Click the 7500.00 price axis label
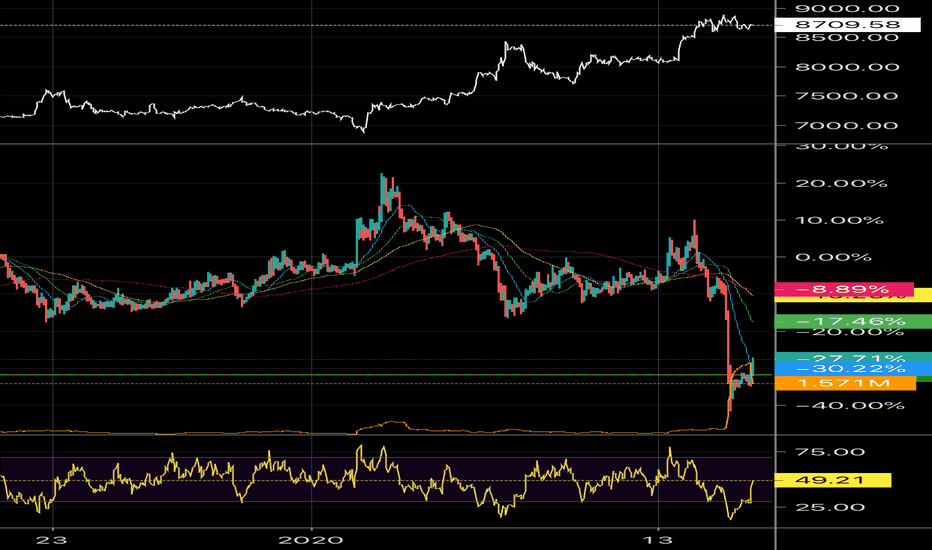Viewport: 932px width, 550px height. (x=847, y=96)
